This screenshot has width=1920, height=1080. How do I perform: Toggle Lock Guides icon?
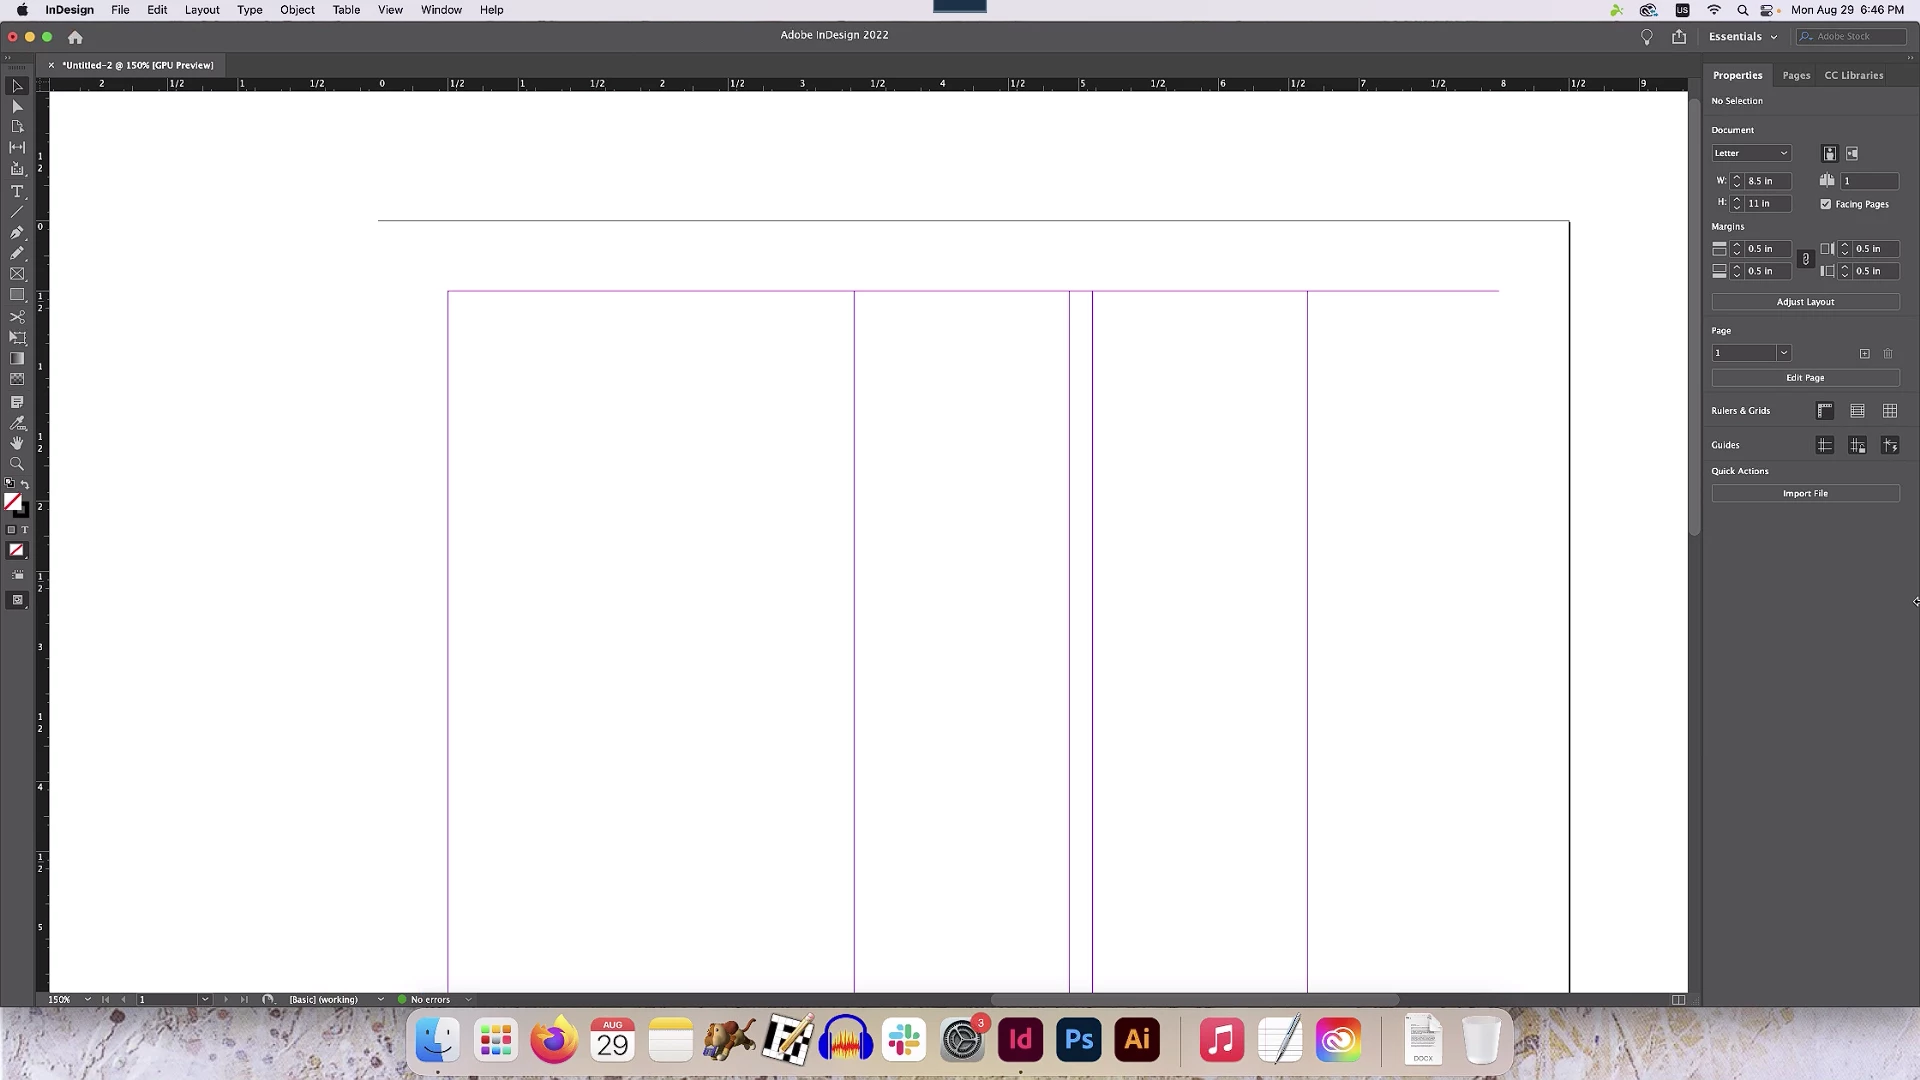(x=1857, y=446)
